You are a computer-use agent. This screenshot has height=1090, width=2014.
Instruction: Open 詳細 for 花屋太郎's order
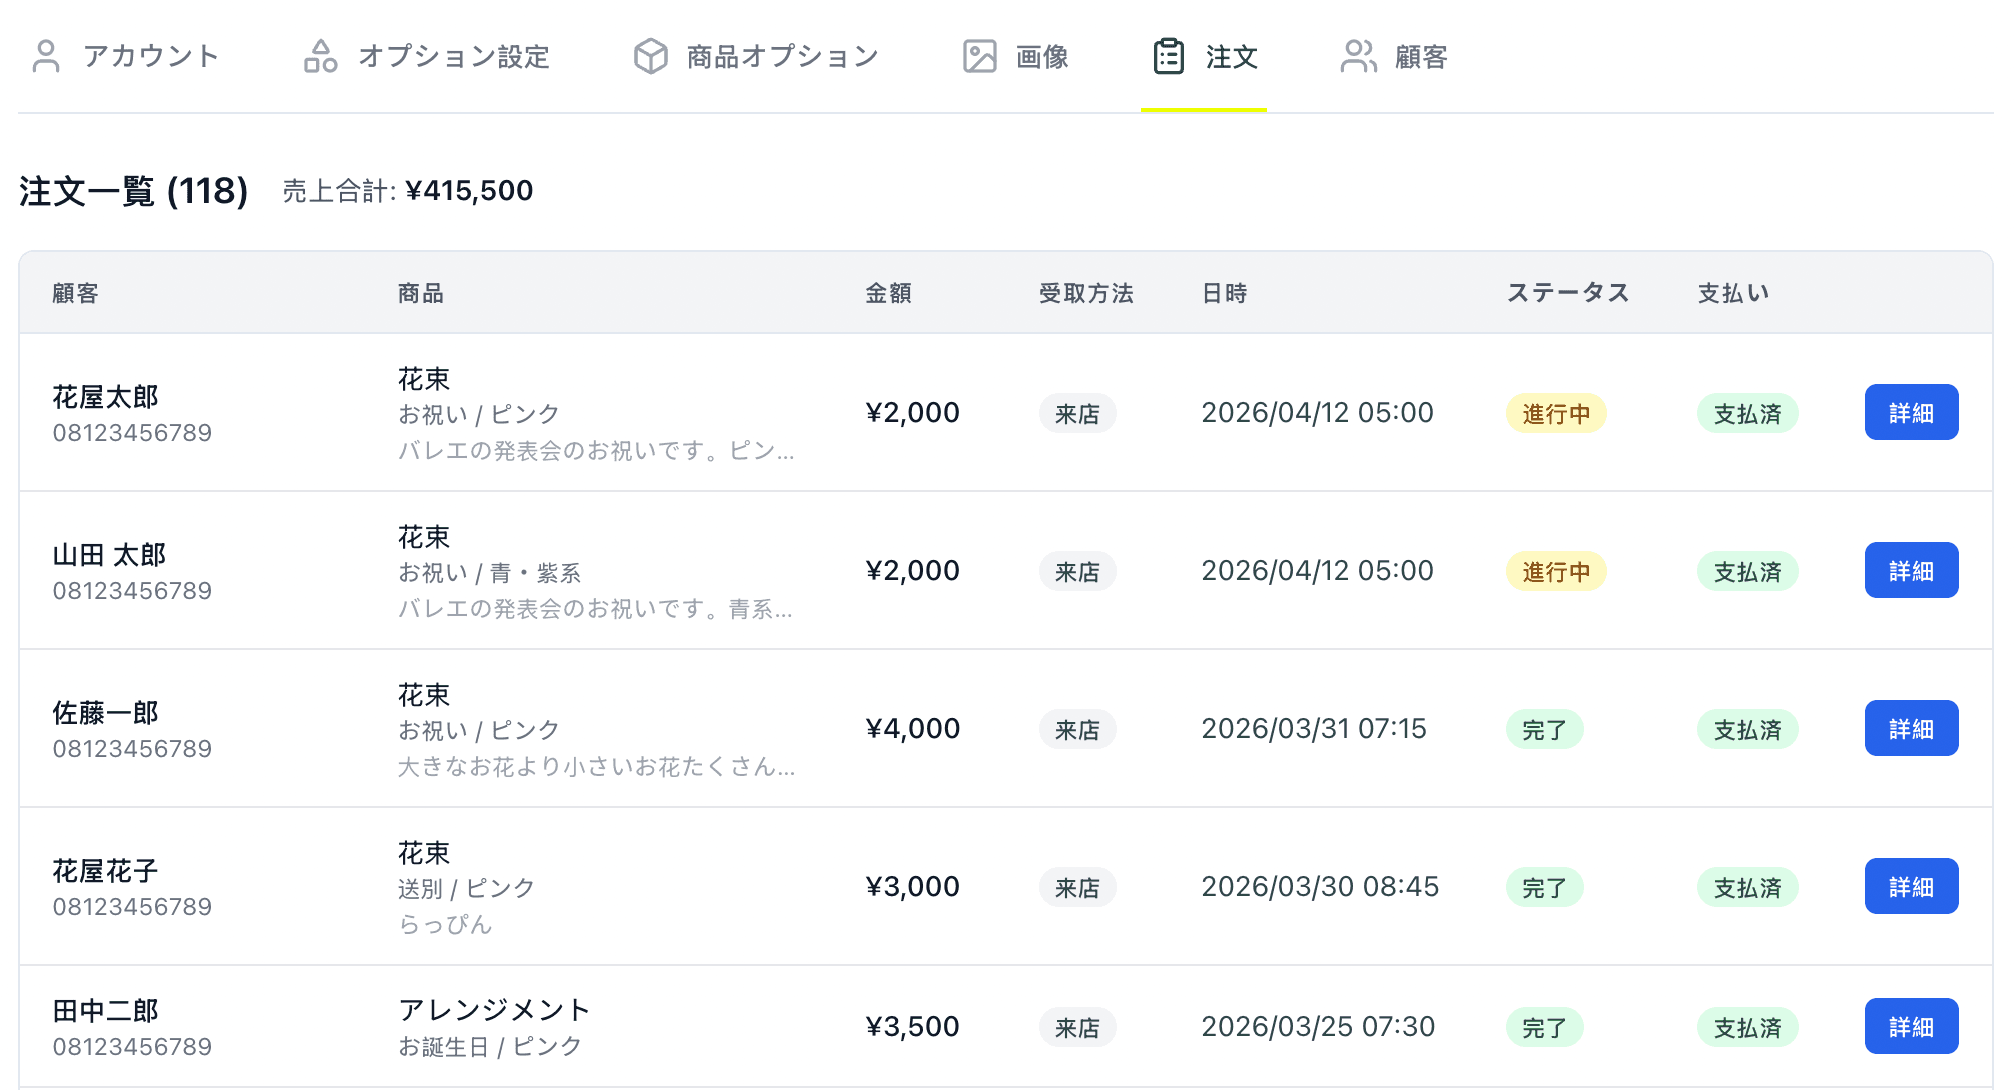[1911, 411]
